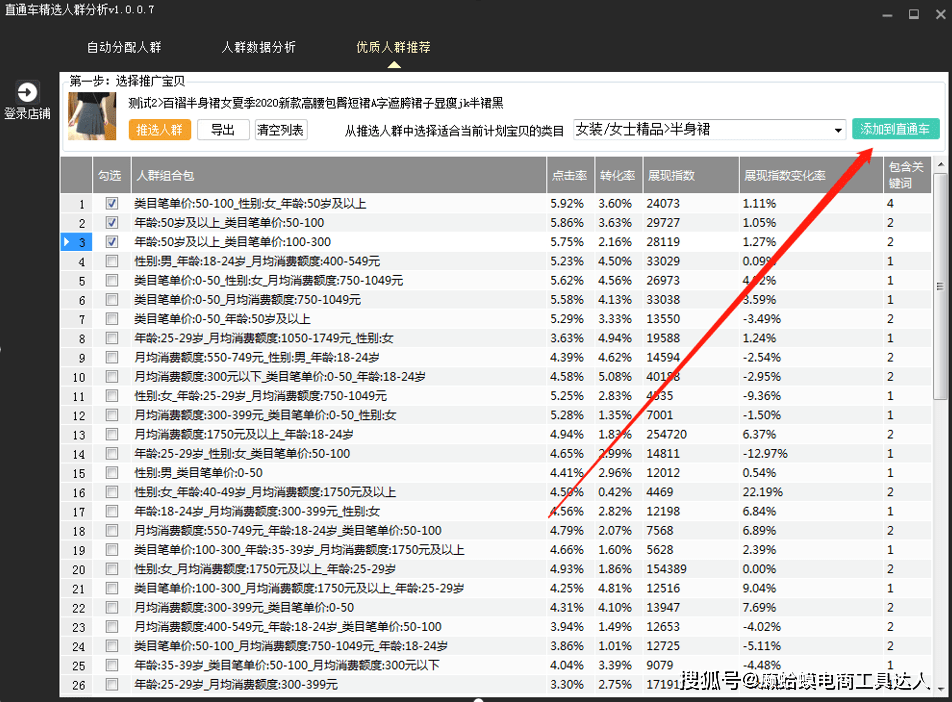Tick the checkbox in row 7
The image size is (952, 702).
[x=112, y=319]
